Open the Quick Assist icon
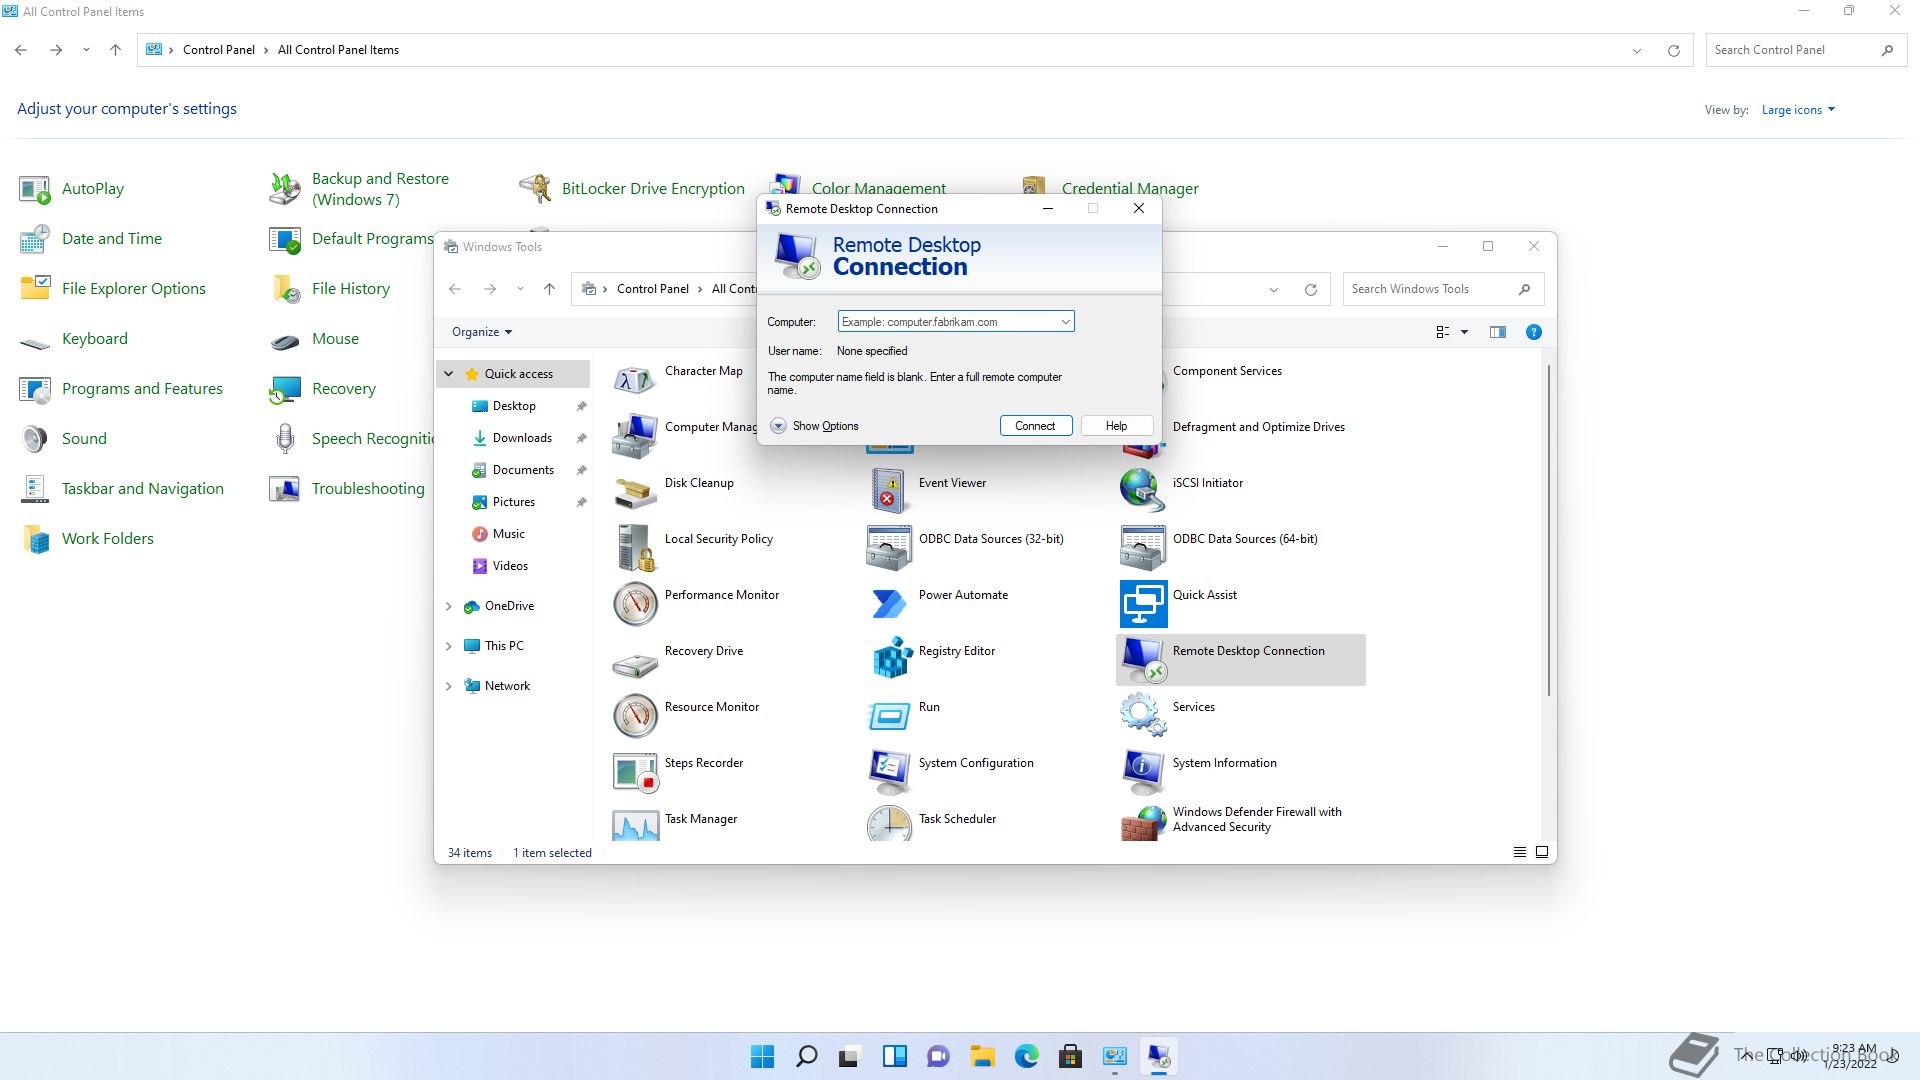 1143,603
